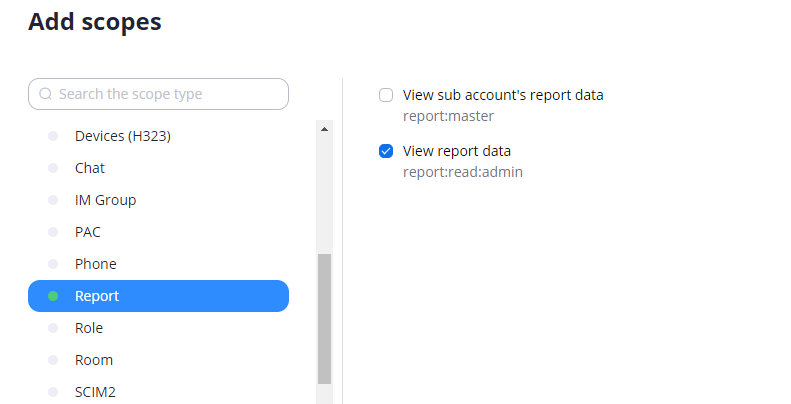The width and height of the screenshot is (791, 404).
Task: Enable View sub account's report data checkbox
Action: coord(386,95)
